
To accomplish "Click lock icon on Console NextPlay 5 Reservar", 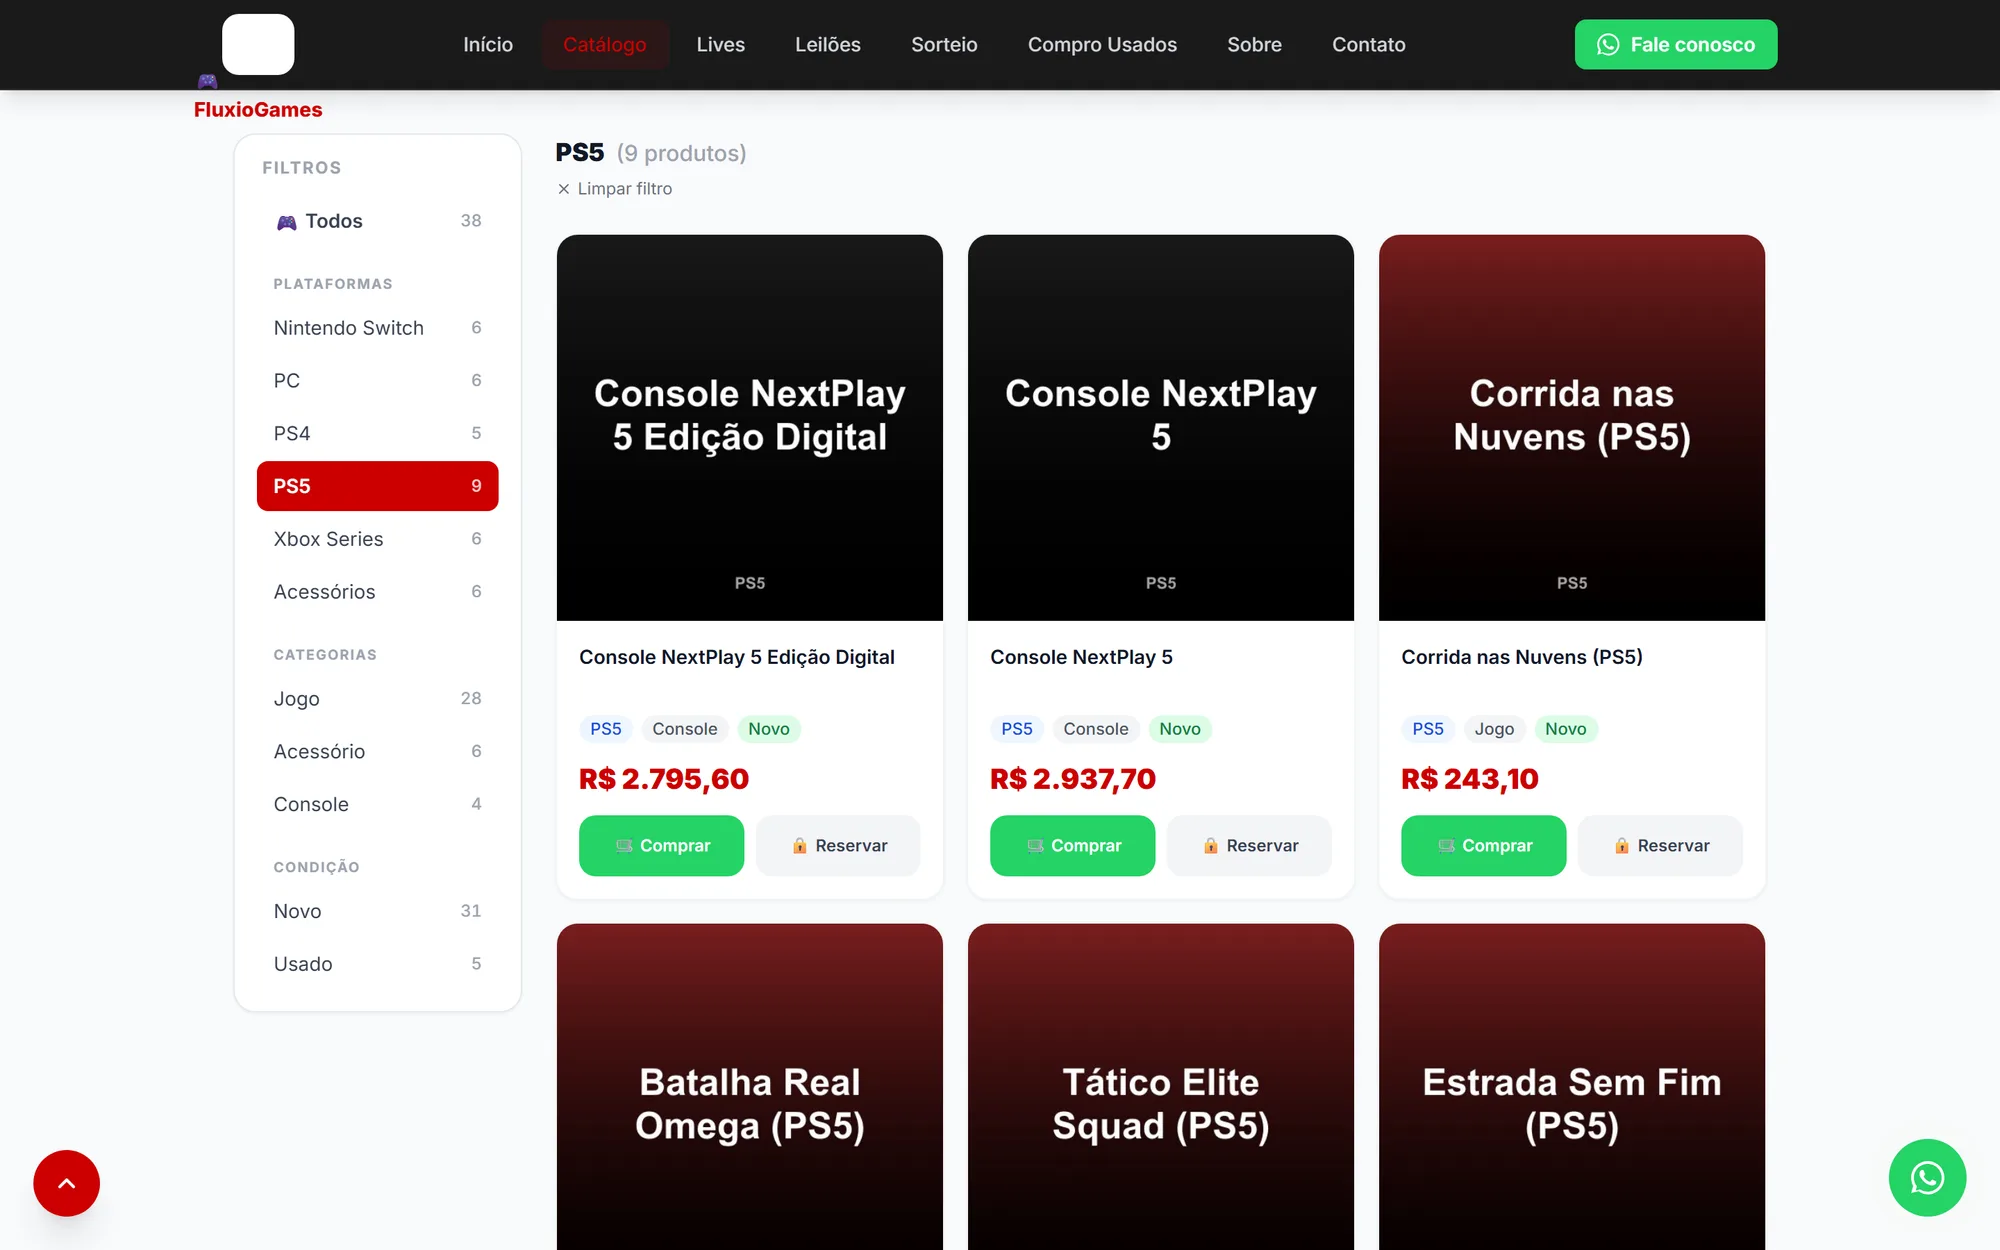I will click(1210, 846).
